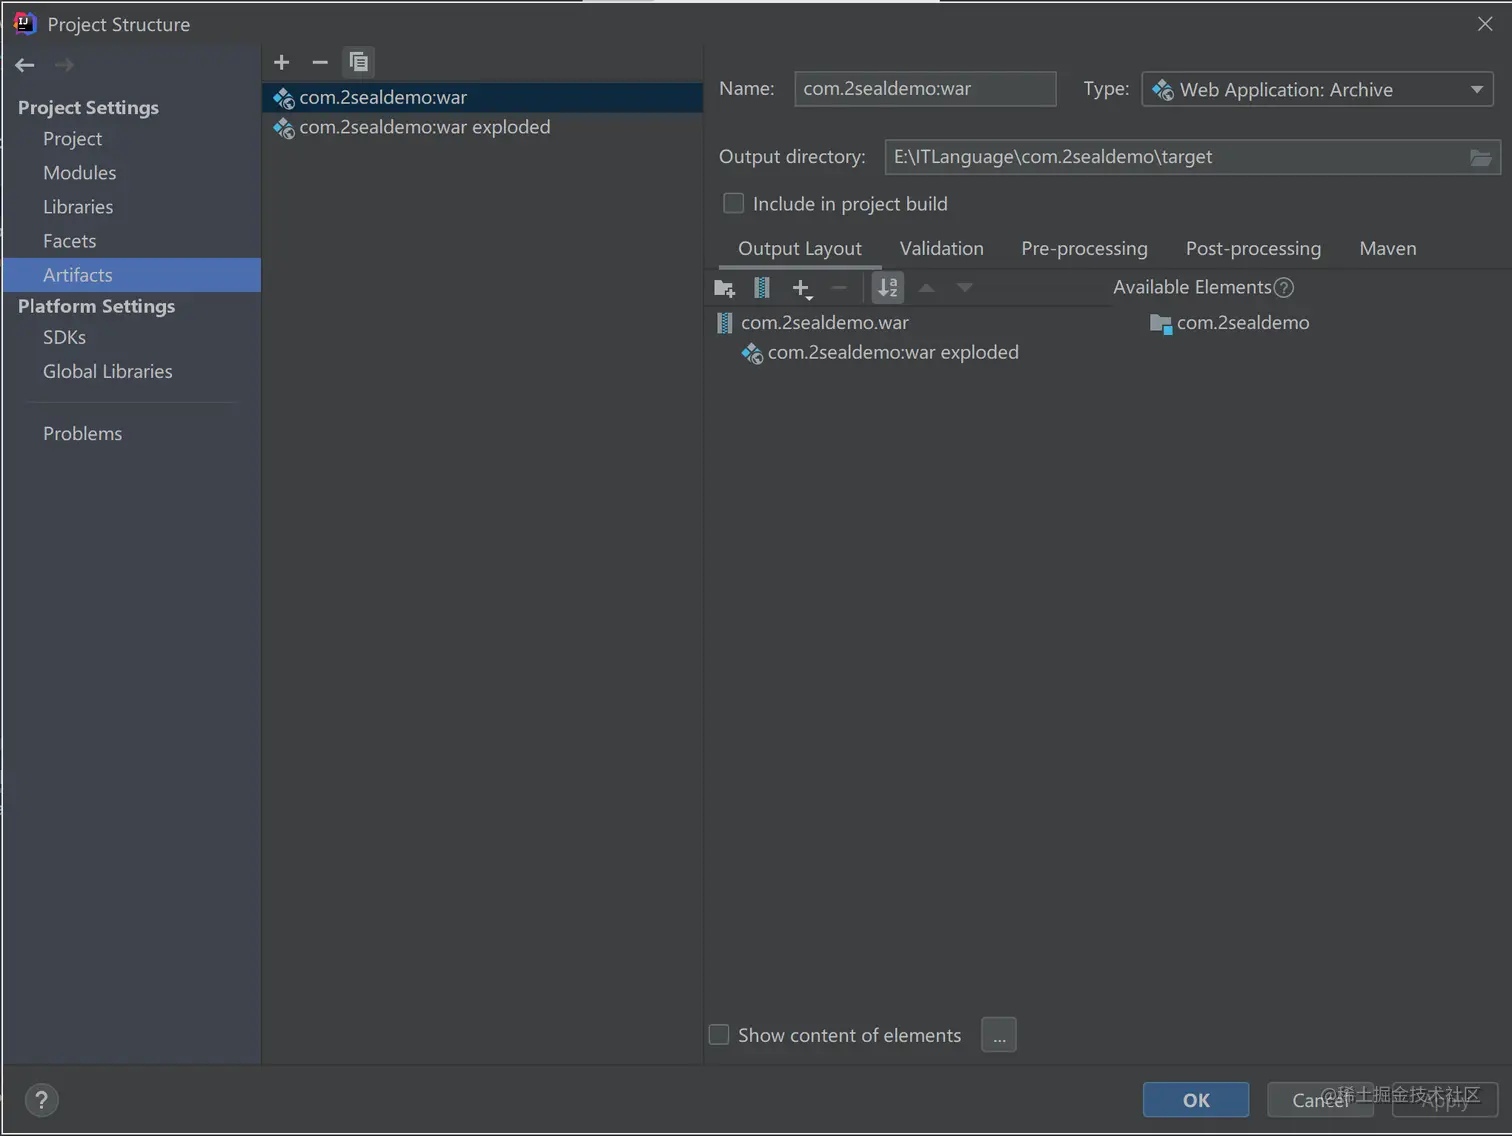Click the OK button
The height and width of the screenshot is (1136, 1512).
1196,1100
